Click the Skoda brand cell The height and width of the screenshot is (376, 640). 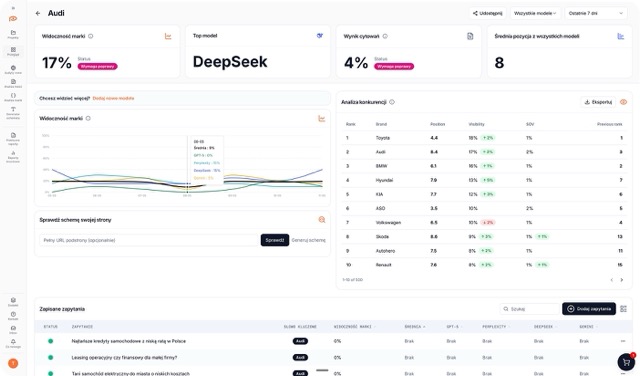click(382, 237)
